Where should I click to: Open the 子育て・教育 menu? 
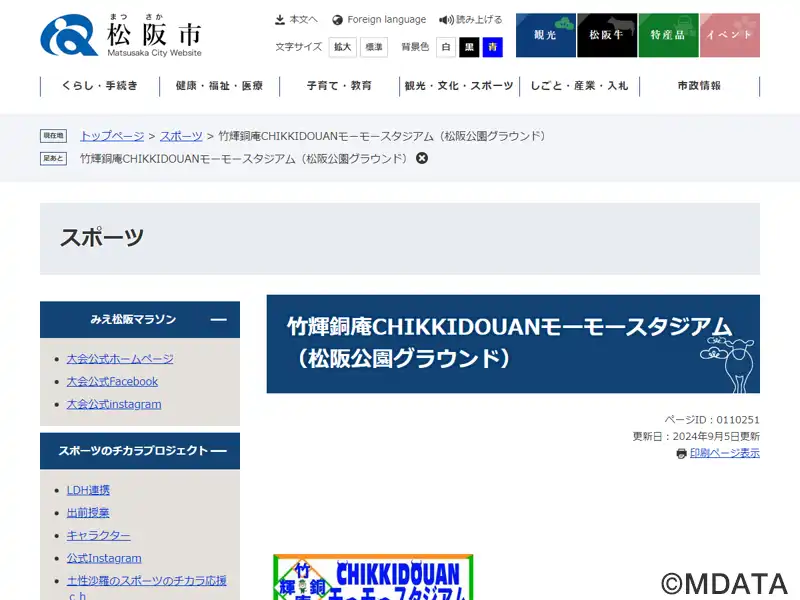pyautogui.click(x=339, y=86)
